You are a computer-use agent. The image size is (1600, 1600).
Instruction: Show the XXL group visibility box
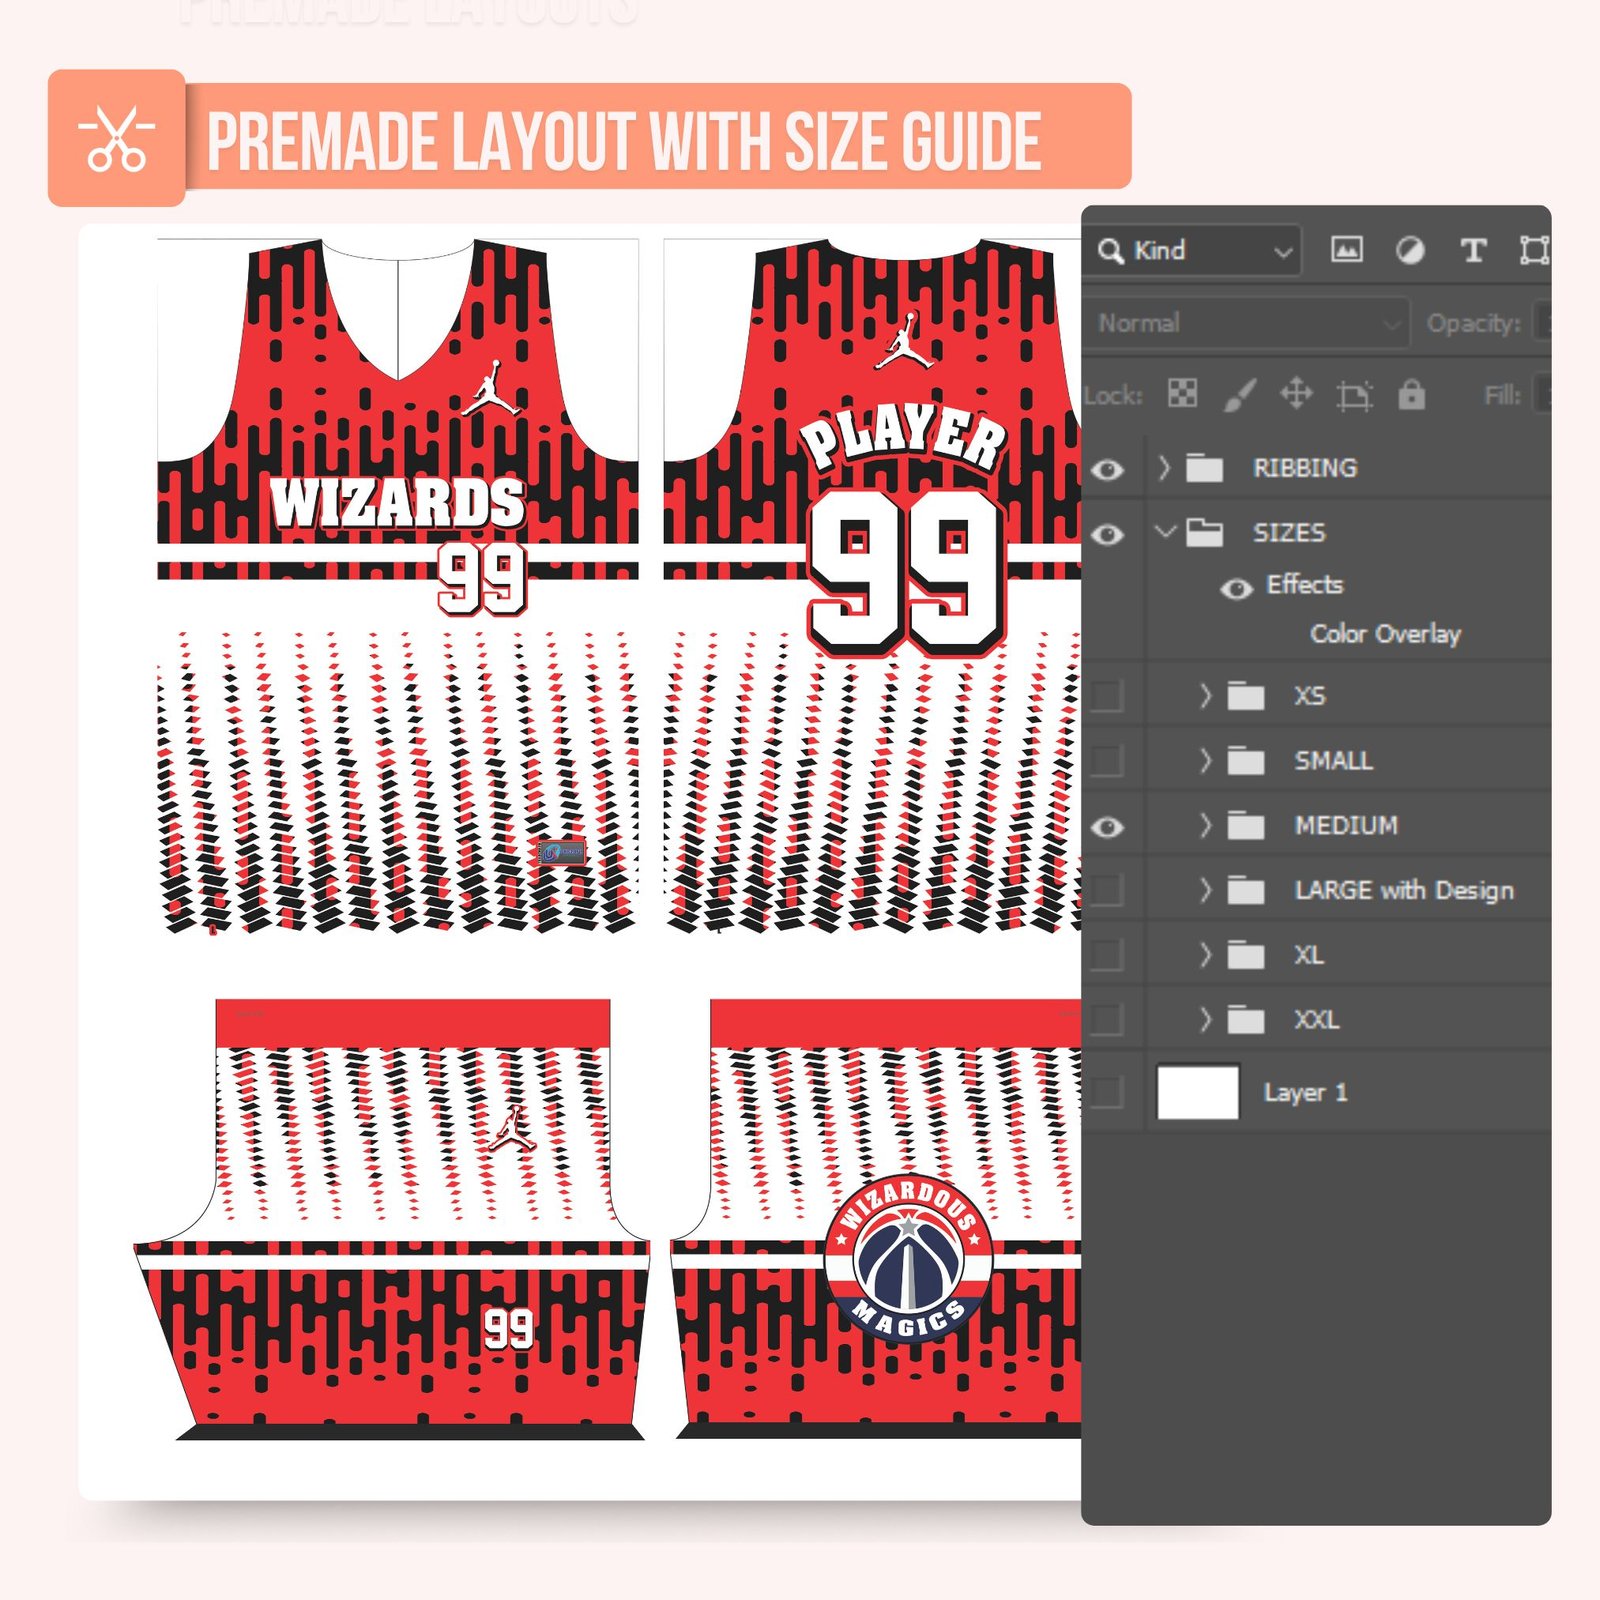[1107, 1020]
